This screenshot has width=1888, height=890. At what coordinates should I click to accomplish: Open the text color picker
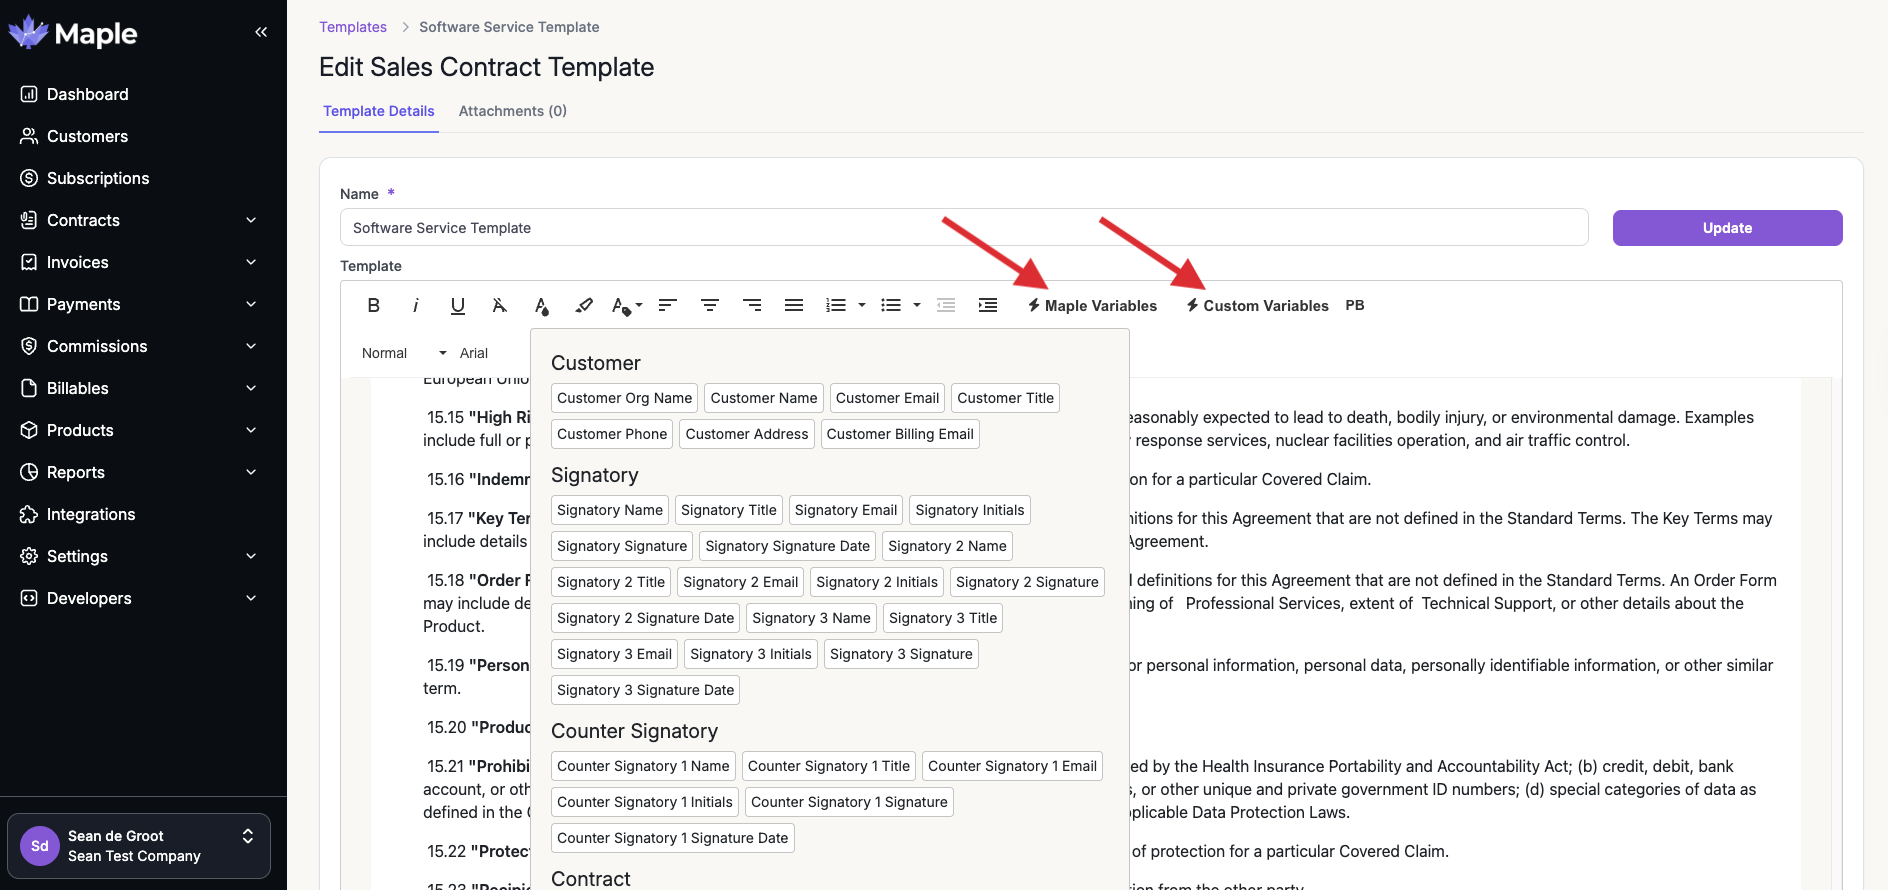(541, 306)
